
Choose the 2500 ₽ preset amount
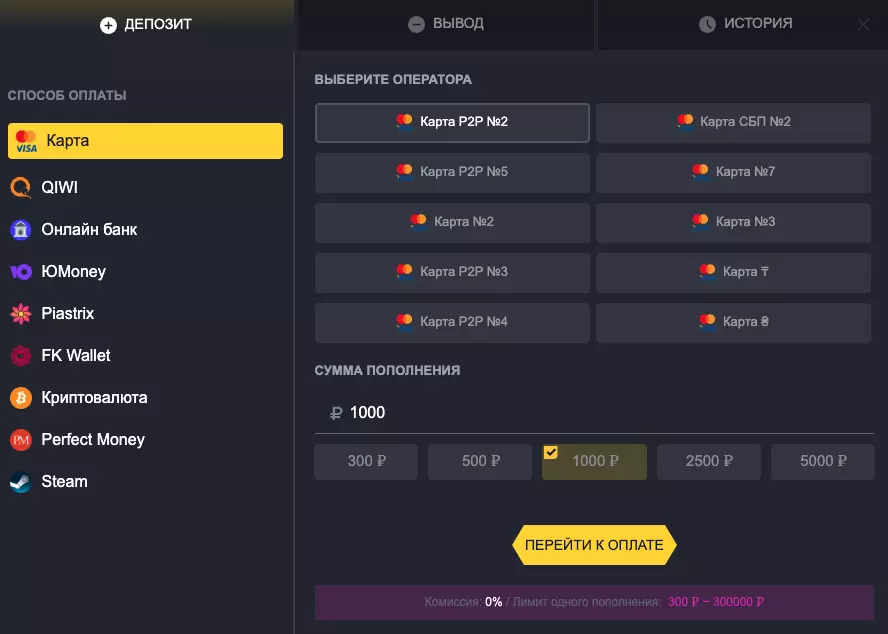pyautogui.click(x=708, y=461)
